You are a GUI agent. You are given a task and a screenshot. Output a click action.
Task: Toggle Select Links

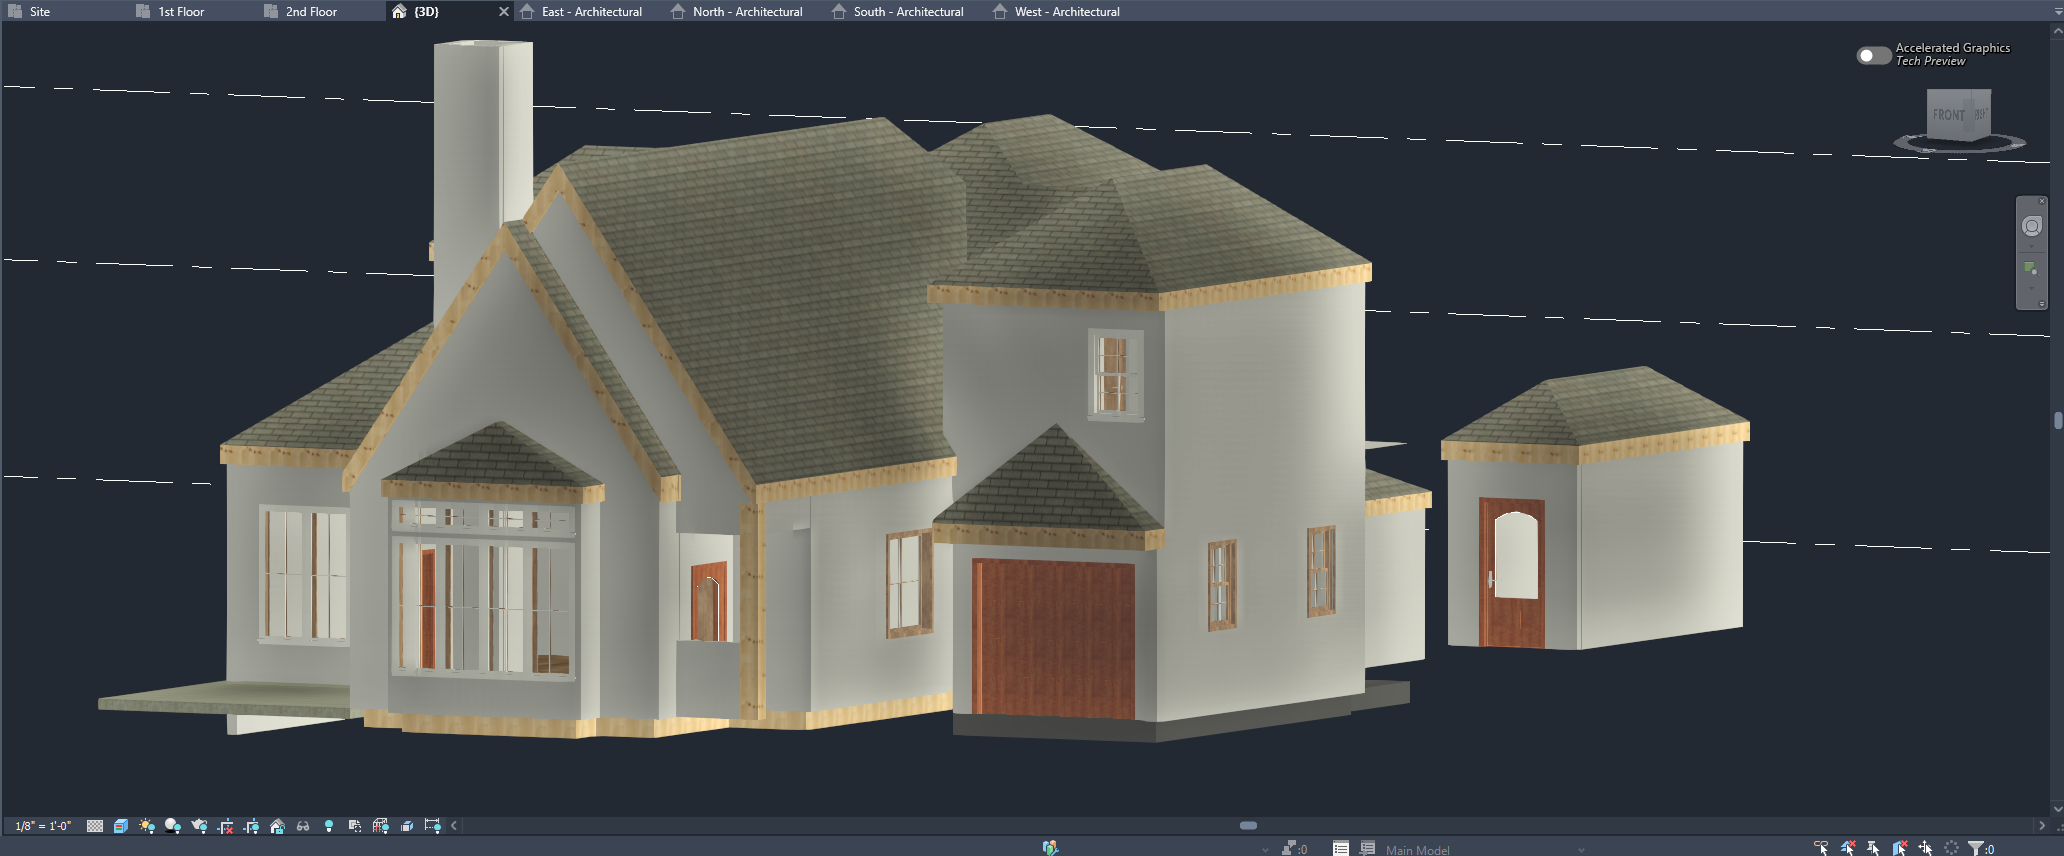pyautogui.click(x=1821, y=848)
